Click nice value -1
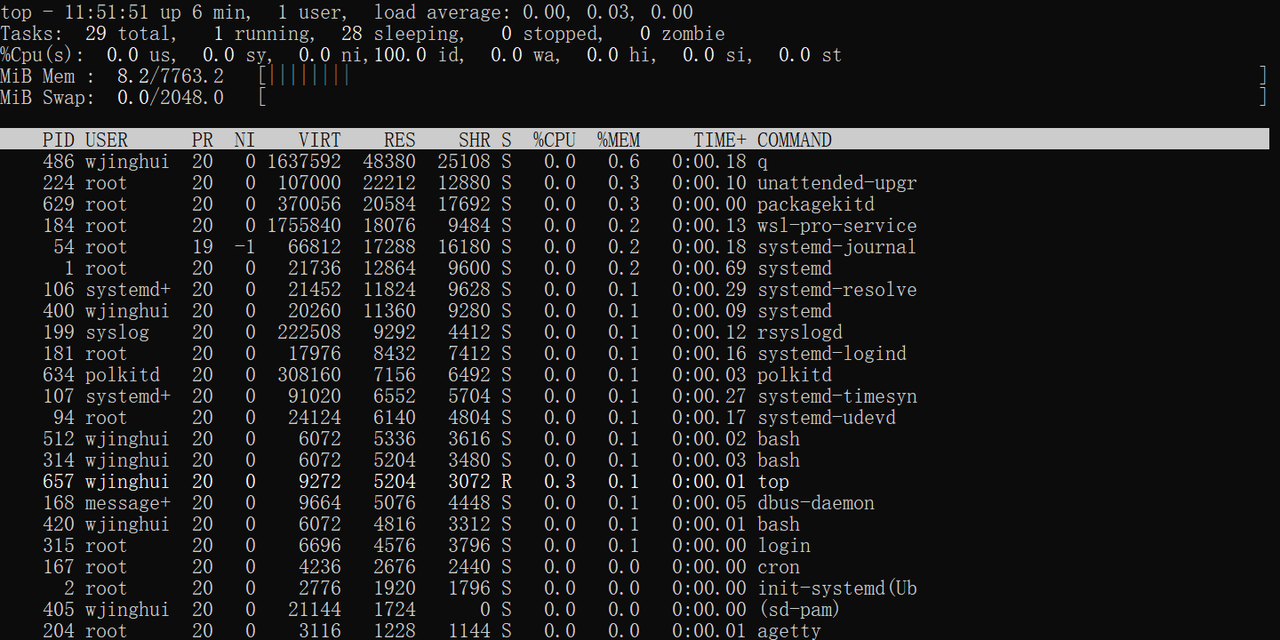The width and height of the screenshot is (1280, 640). [245, 247]
